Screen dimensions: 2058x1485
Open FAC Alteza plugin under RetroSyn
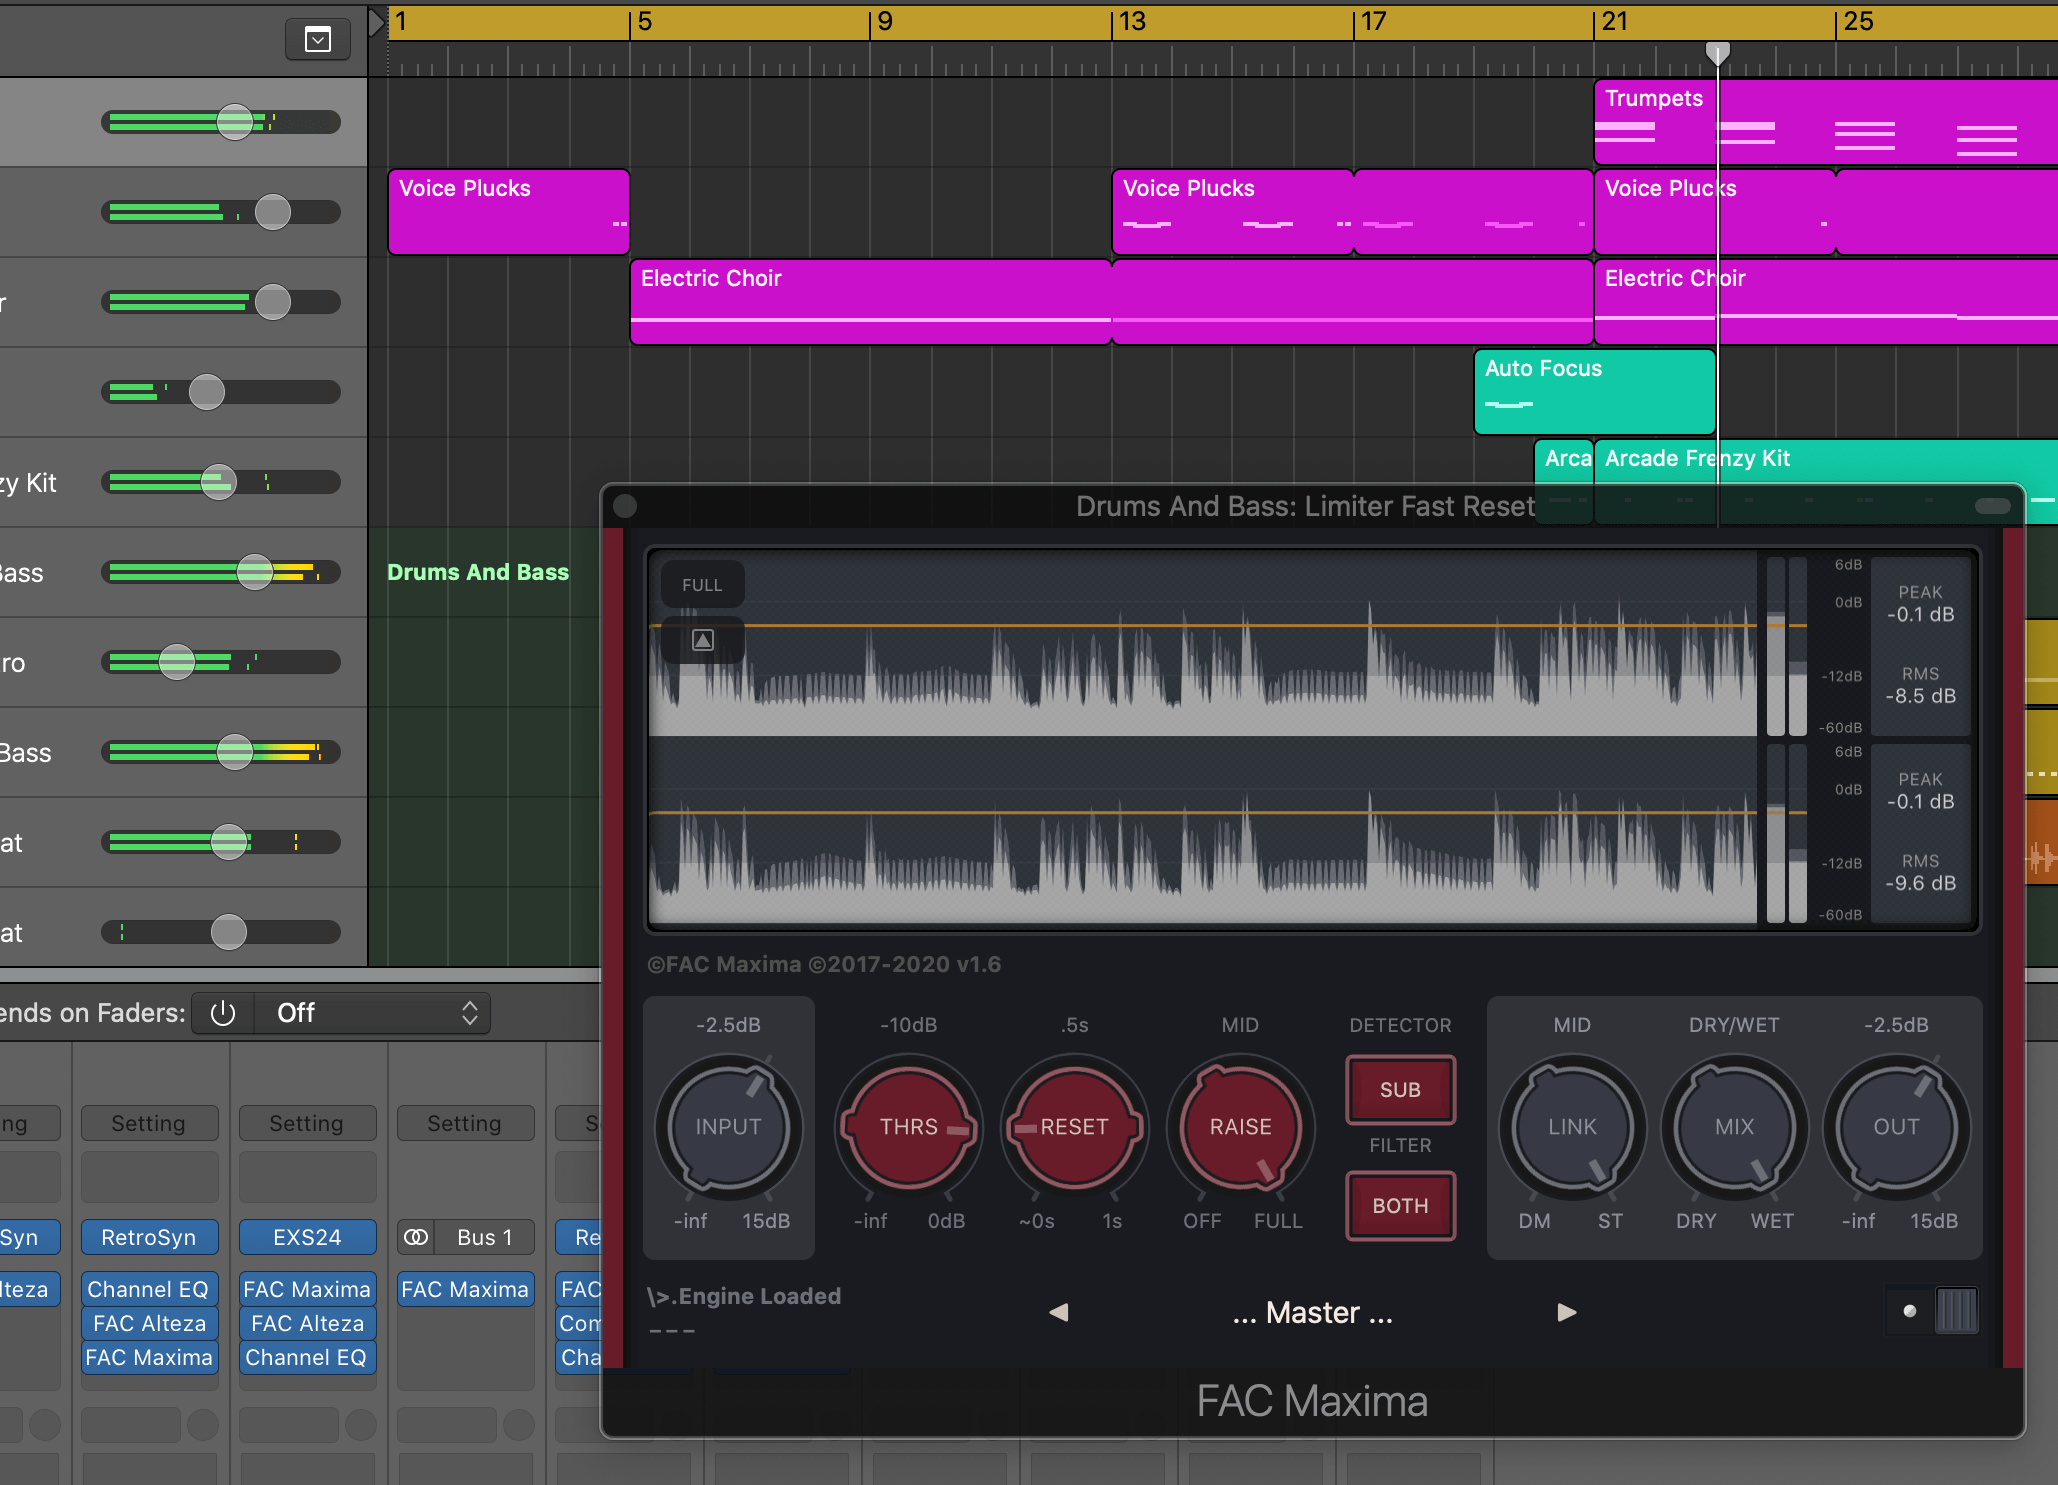pyautogui.click(x=149, y=1323)
